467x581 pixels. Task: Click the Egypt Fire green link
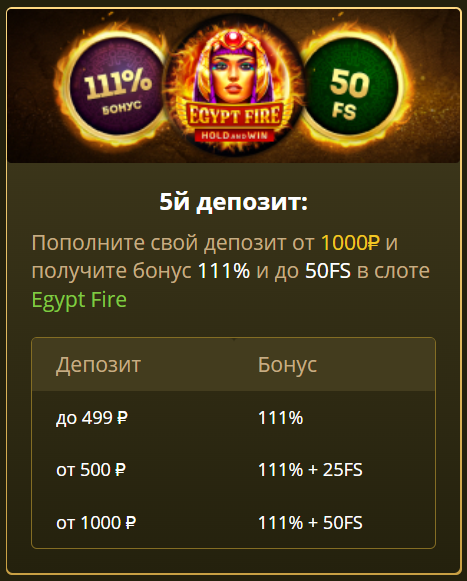79,299
